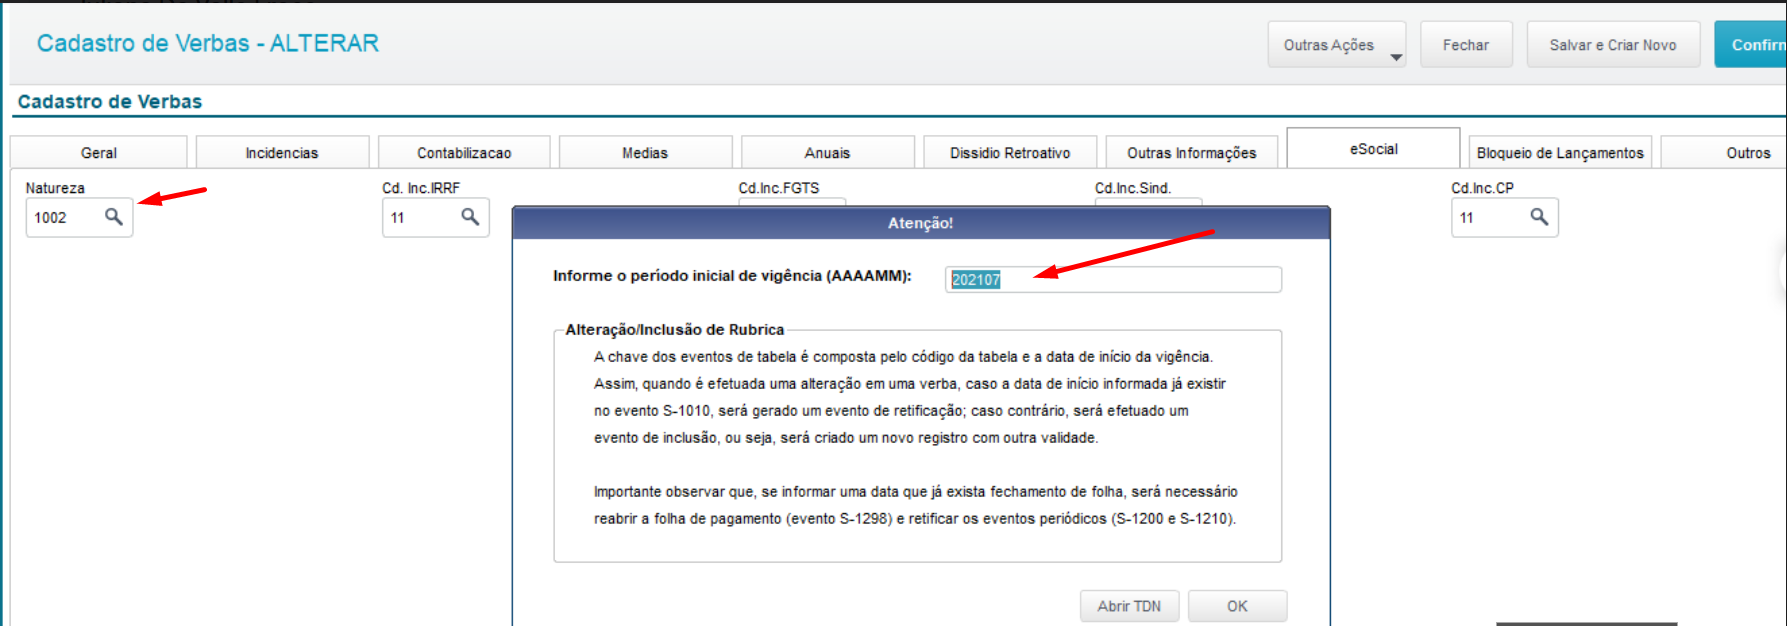Open the Outras Ações button
The width and height of the screenshot is (1787, 626).
click(x=1336, y=45)
